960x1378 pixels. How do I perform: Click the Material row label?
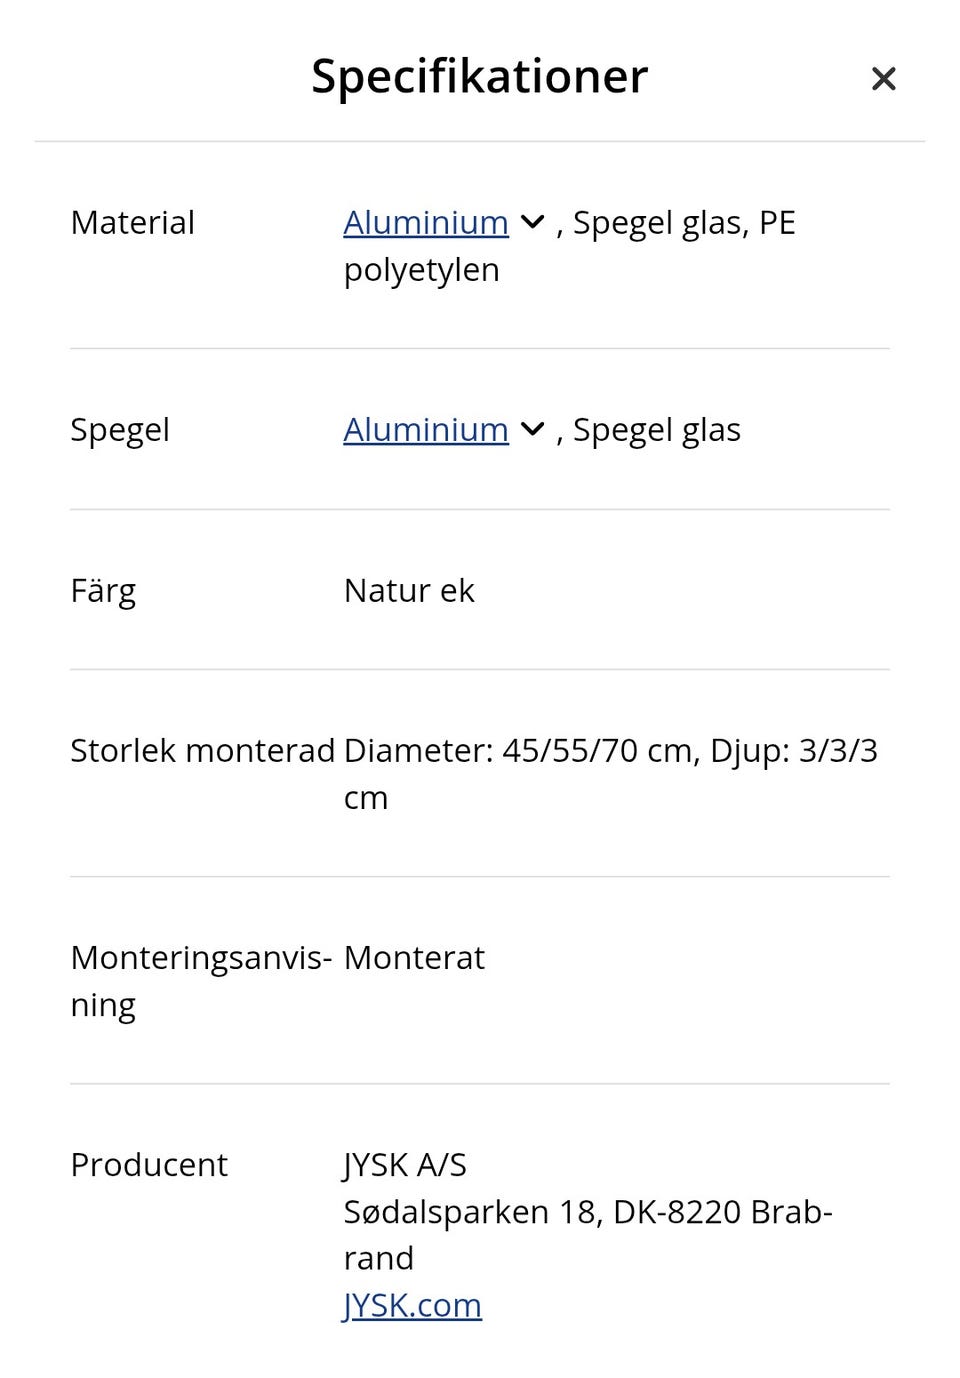[x=132, y=222]
